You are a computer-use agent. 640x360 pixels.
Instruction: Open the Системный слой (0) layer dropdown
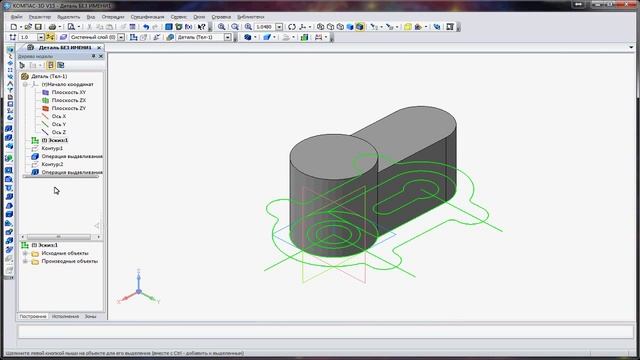121,37
